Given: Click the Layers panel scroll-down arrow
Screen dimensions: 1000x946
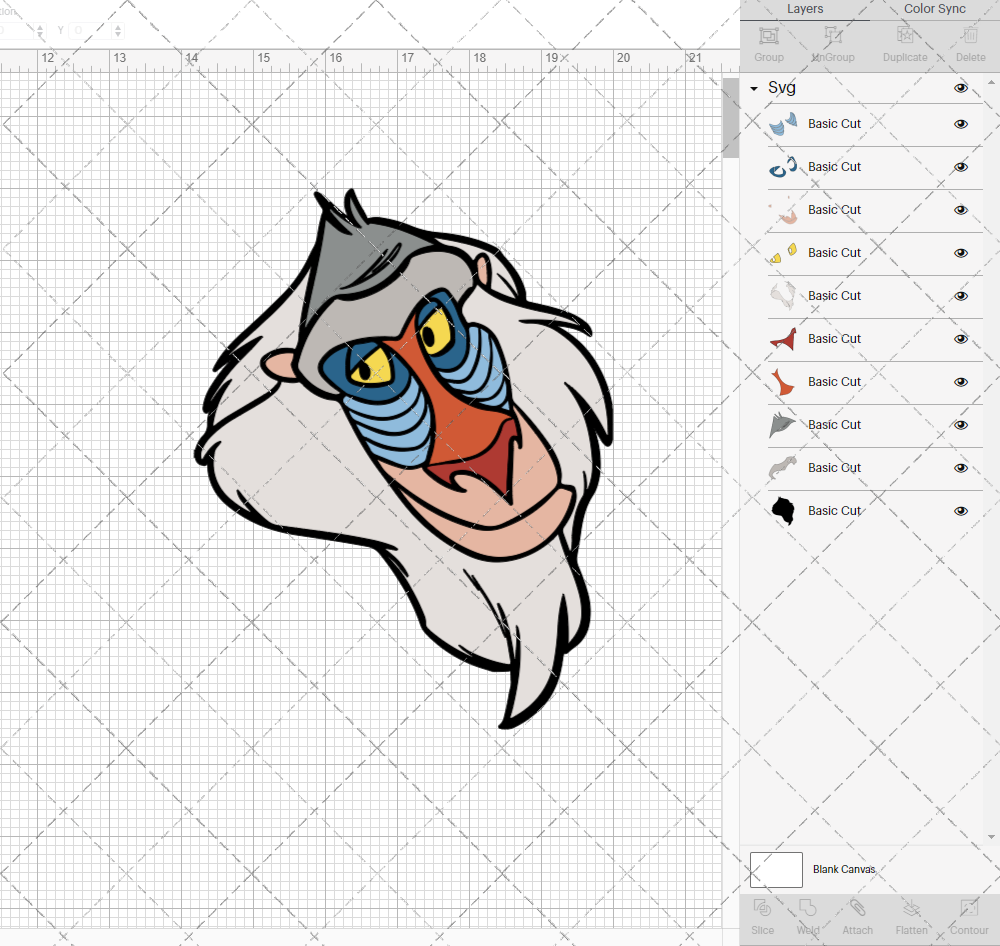Looking at the screenshot, I should pos(990,837).
